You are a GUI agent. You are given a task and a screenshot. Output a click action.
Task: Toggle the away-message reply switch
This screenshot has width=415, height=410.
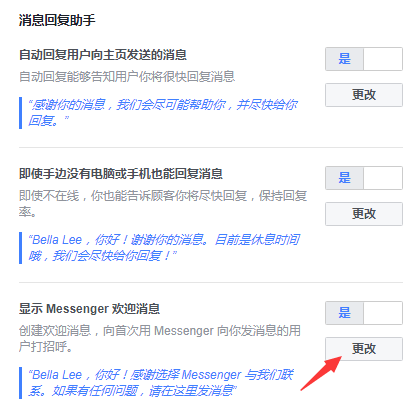click(364, 178)
